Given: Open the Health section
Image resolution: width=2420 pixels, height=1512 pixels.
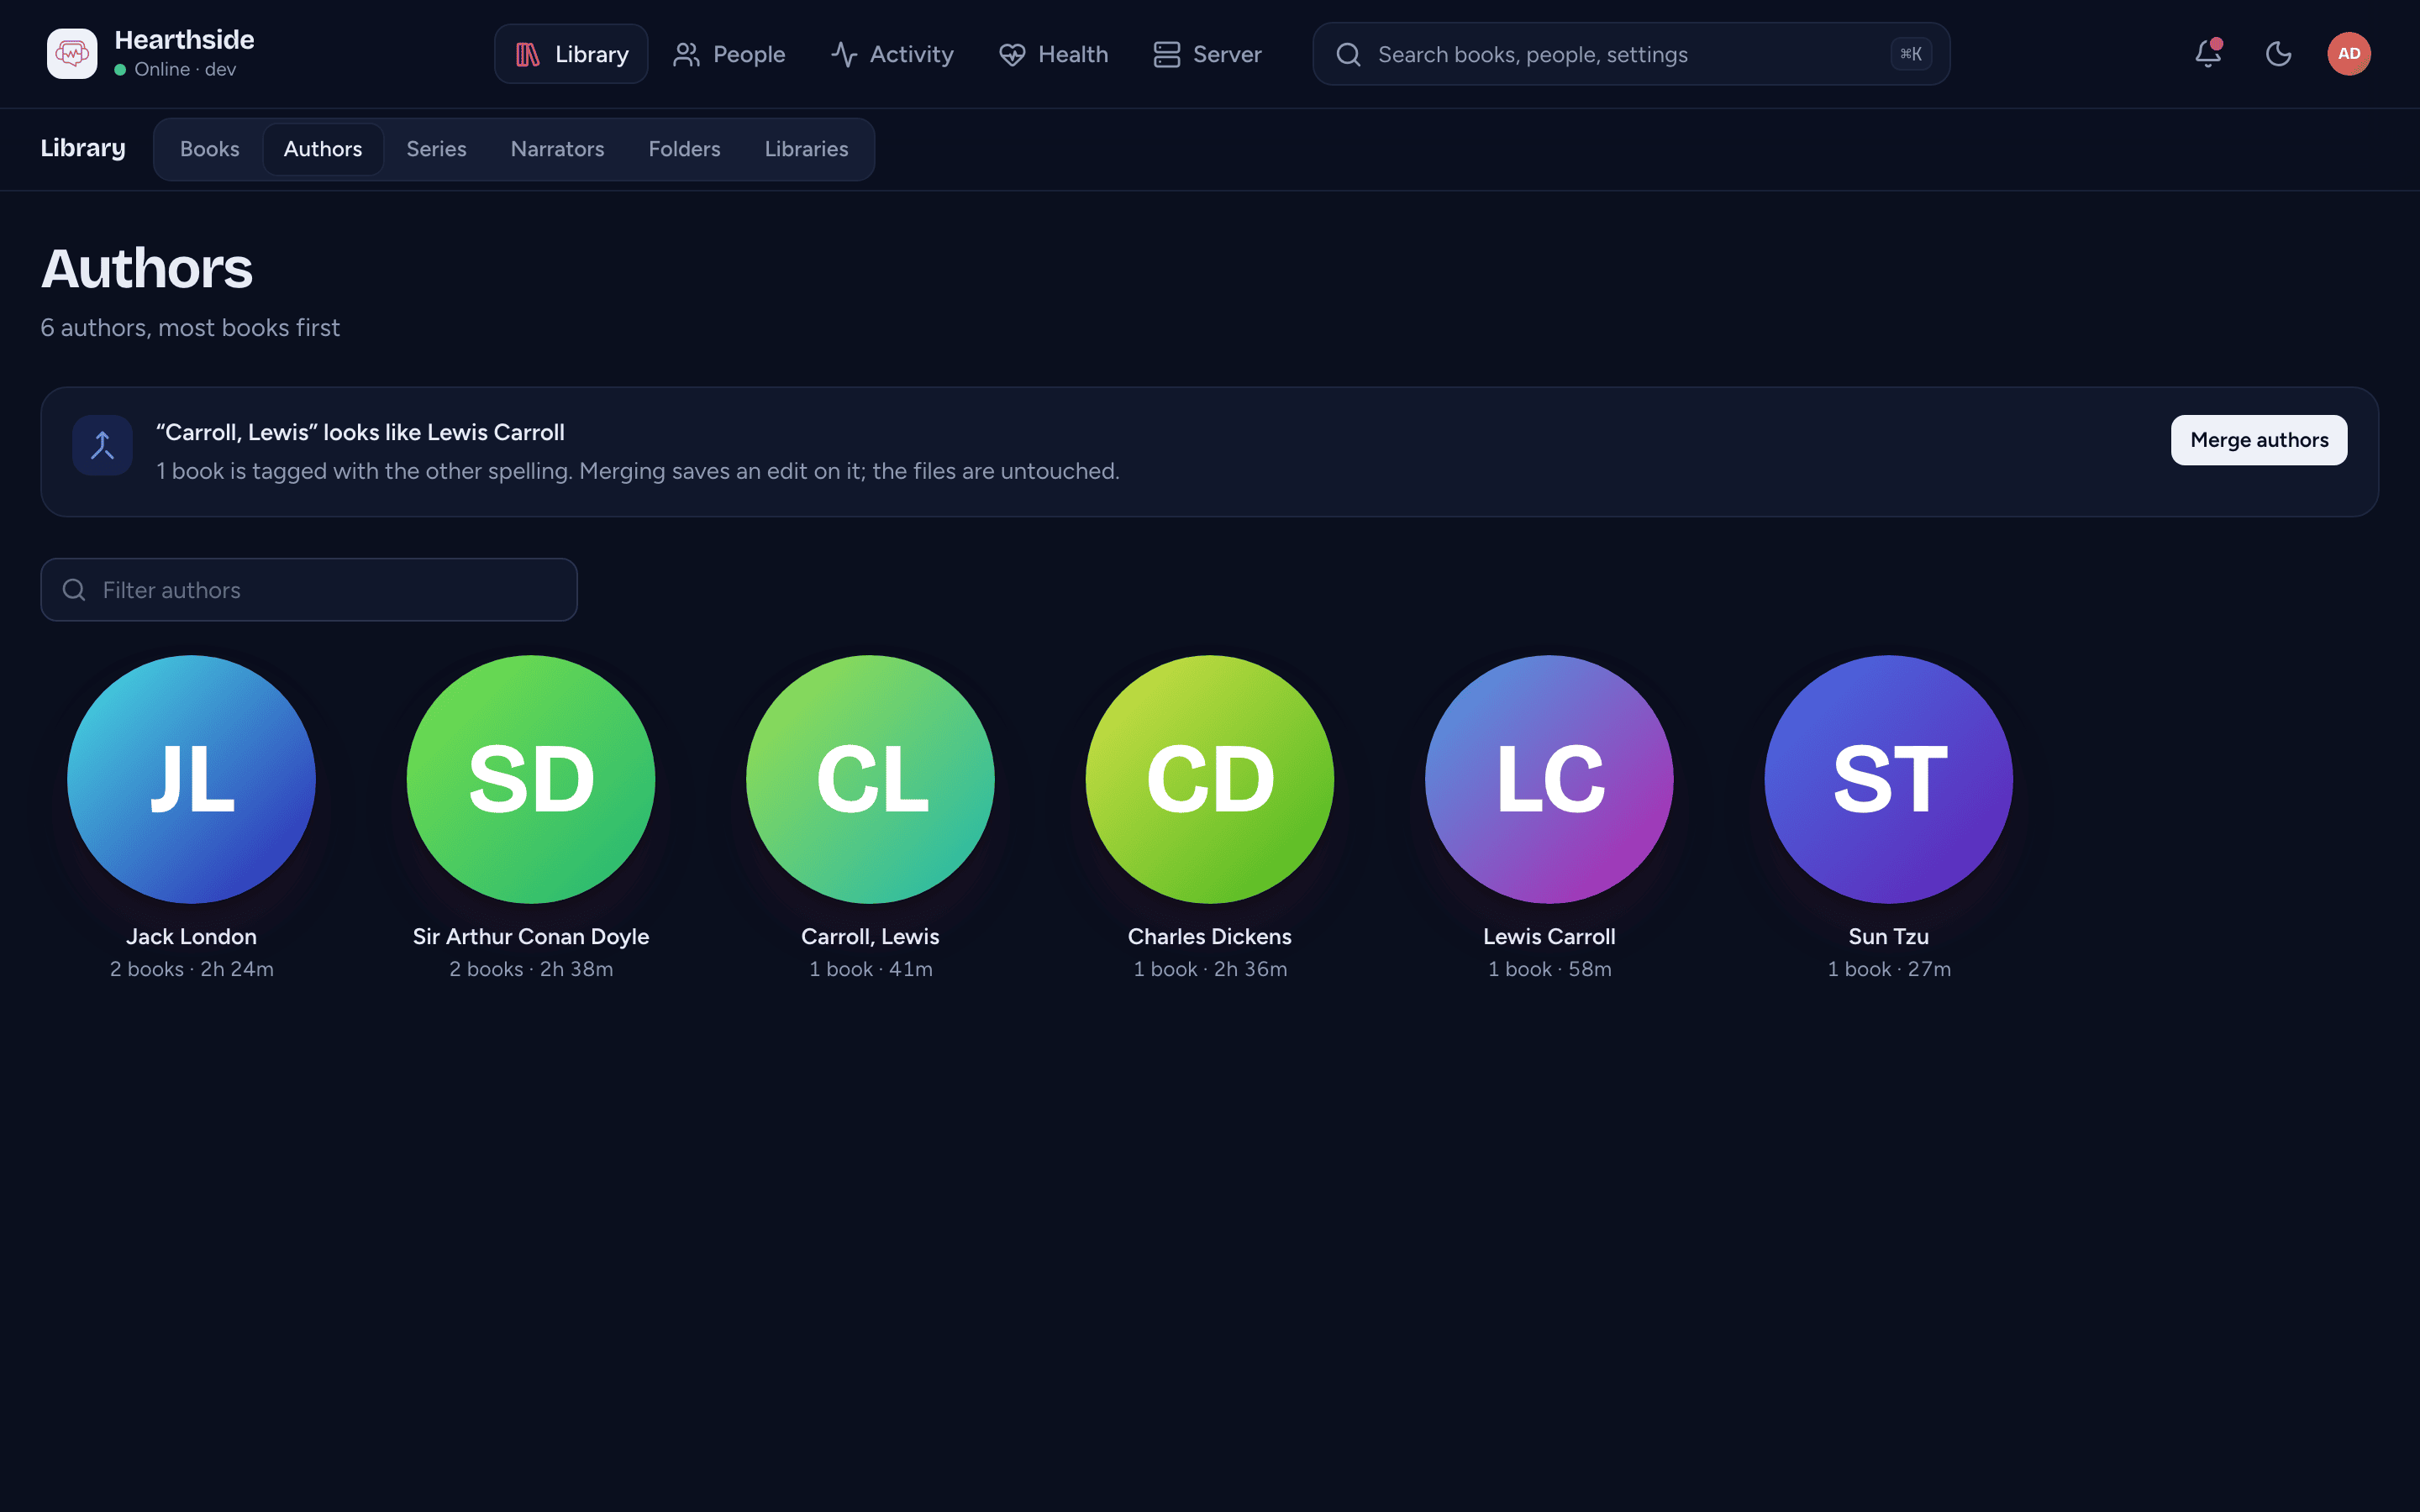Looking at the screenshot, I should [x=1053, y=54].
